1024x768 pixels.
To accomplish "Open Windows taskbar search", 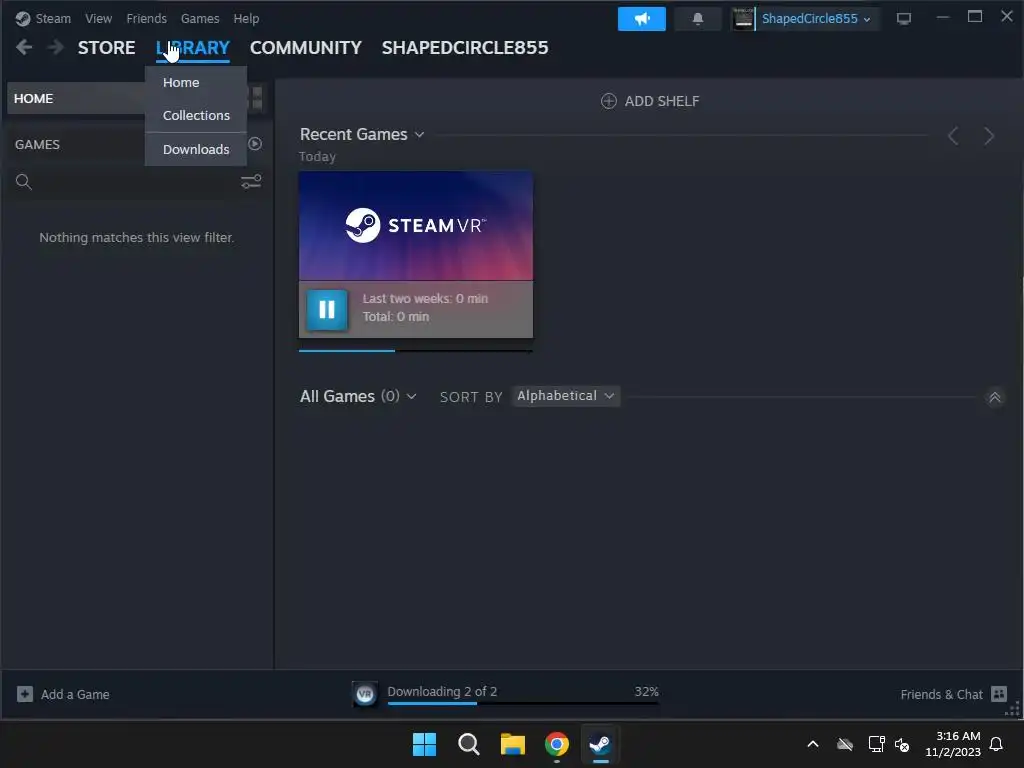I will 468,744.
